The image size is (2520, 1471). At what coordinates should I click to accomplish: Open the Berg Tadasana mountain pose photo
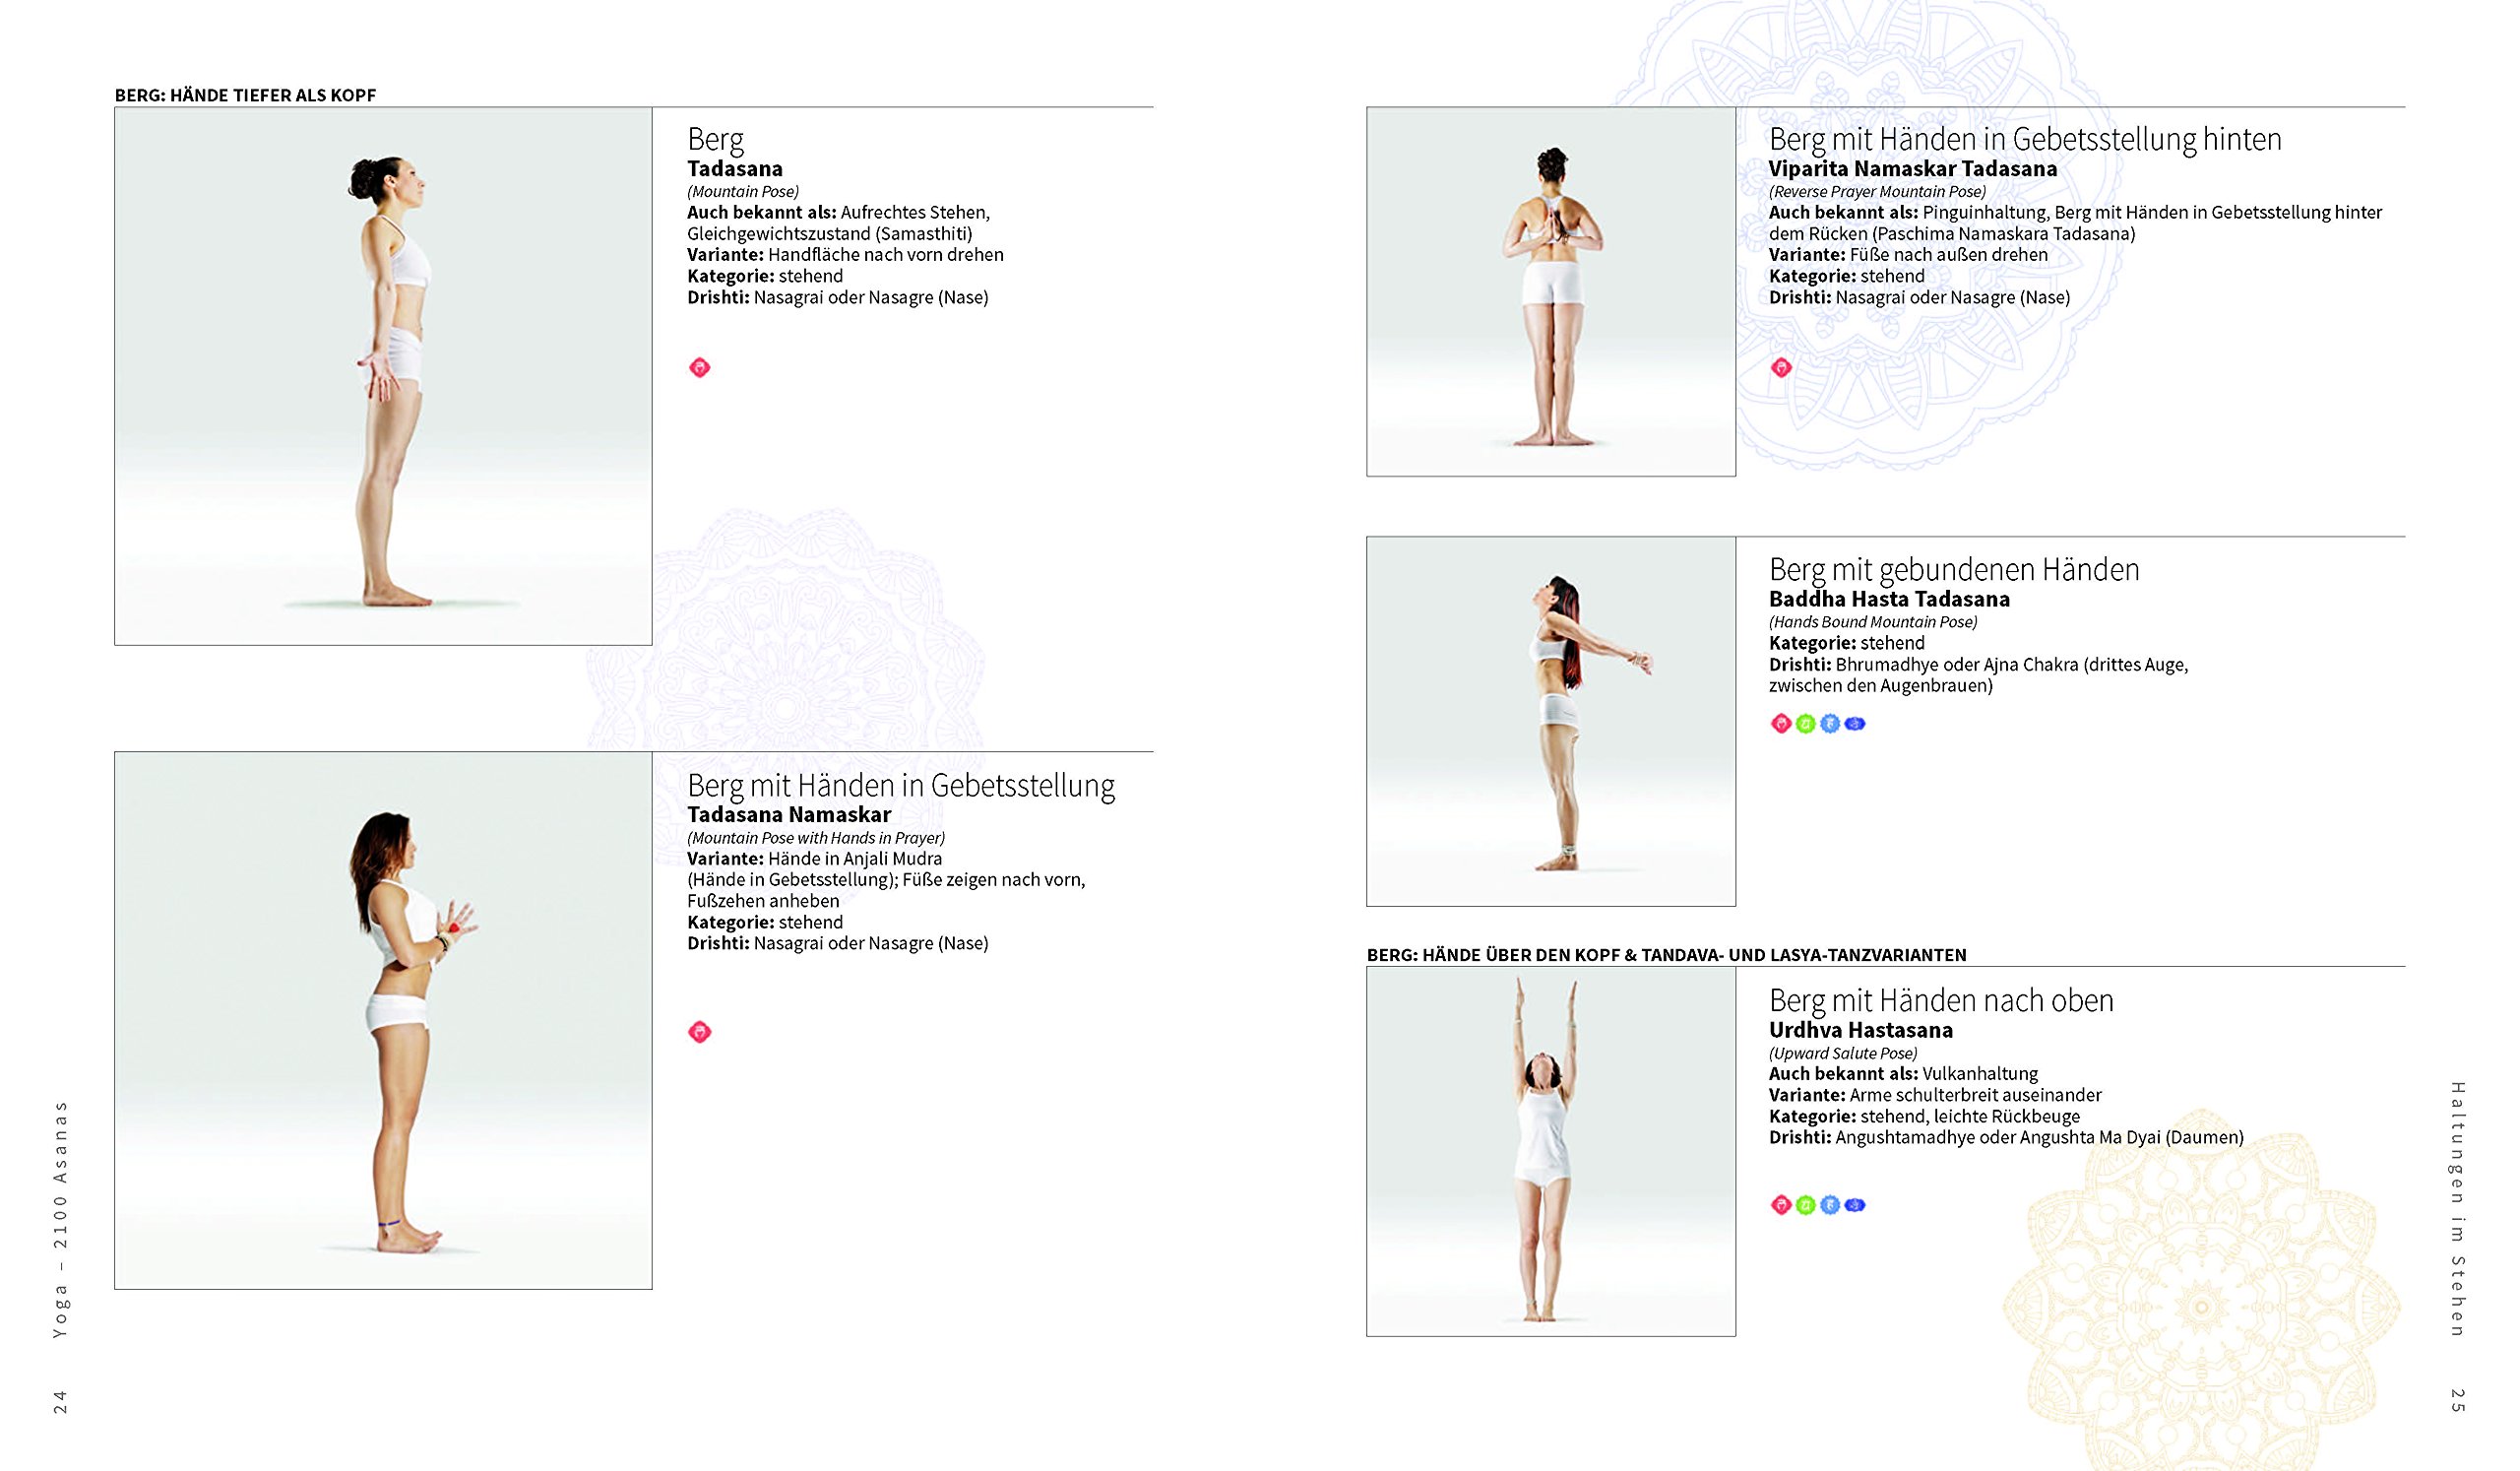click(383, 376)
